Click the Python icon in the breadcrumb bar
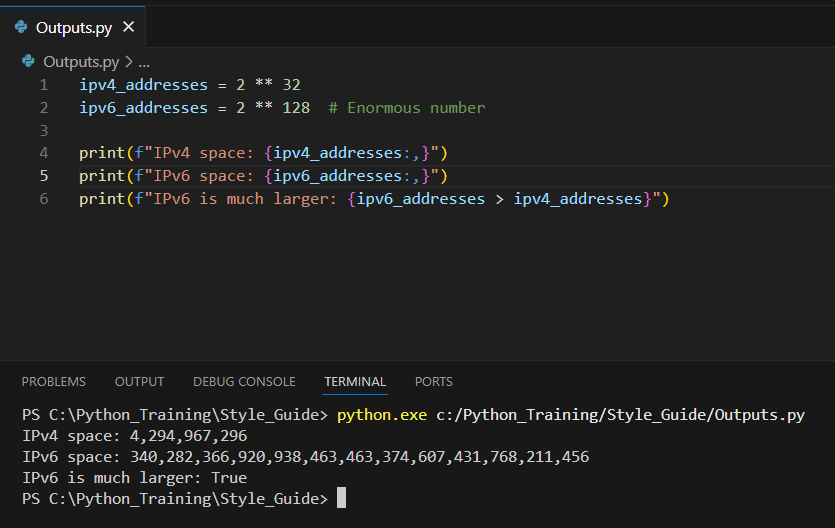The width and height of the screenshot is (835, 528). tap(28, 61)
